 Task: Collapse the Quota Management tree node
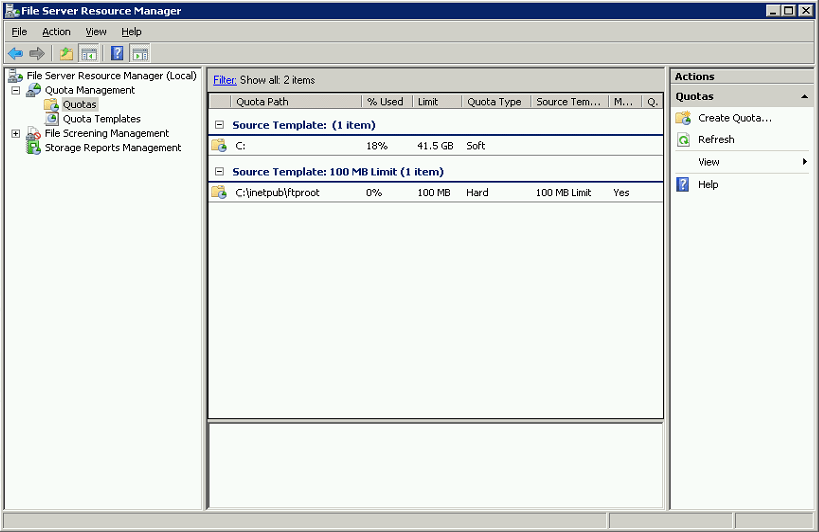(16, 90)
